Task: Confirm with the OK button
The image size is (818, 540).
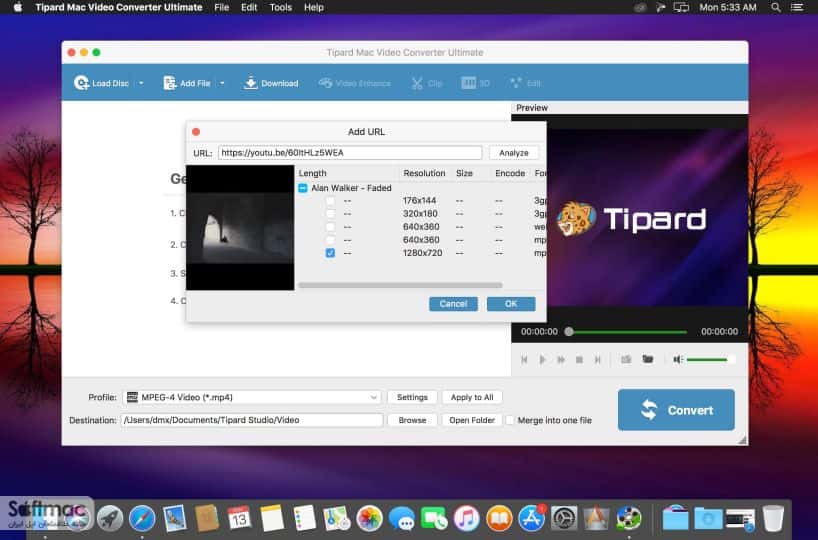Action: (511, 304)
